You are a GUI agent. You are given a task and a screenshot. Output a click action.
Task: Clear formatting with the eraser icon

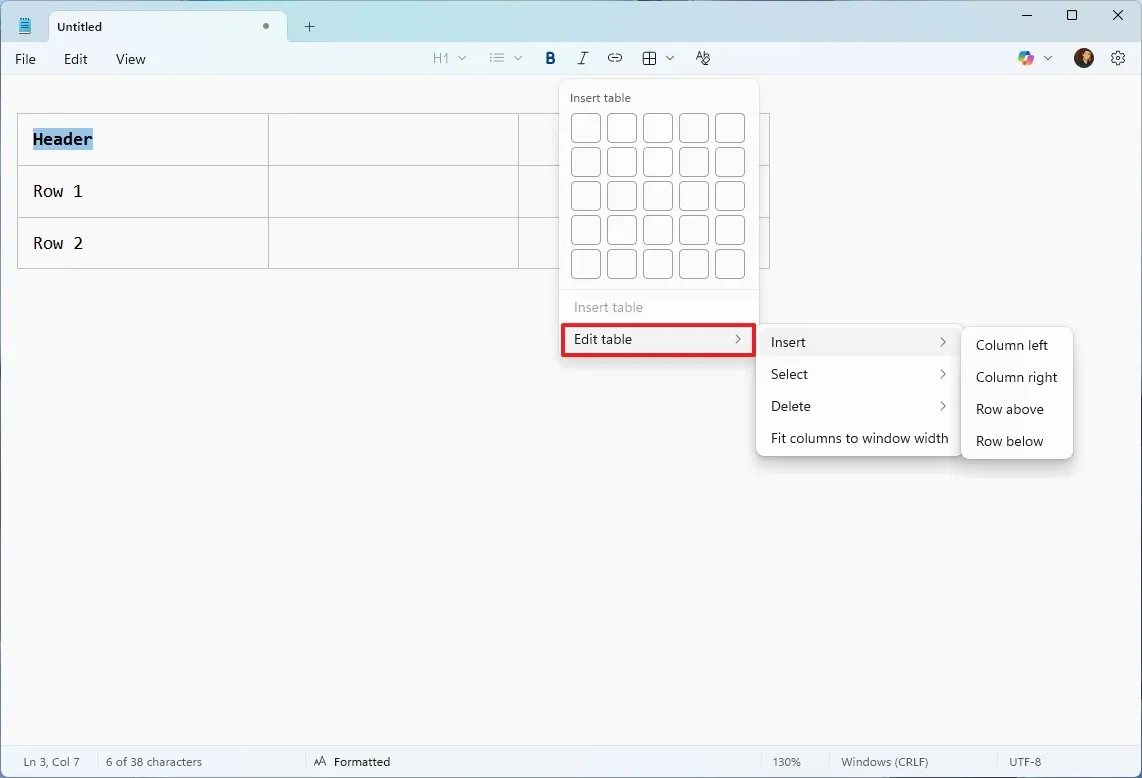[703, 58]
